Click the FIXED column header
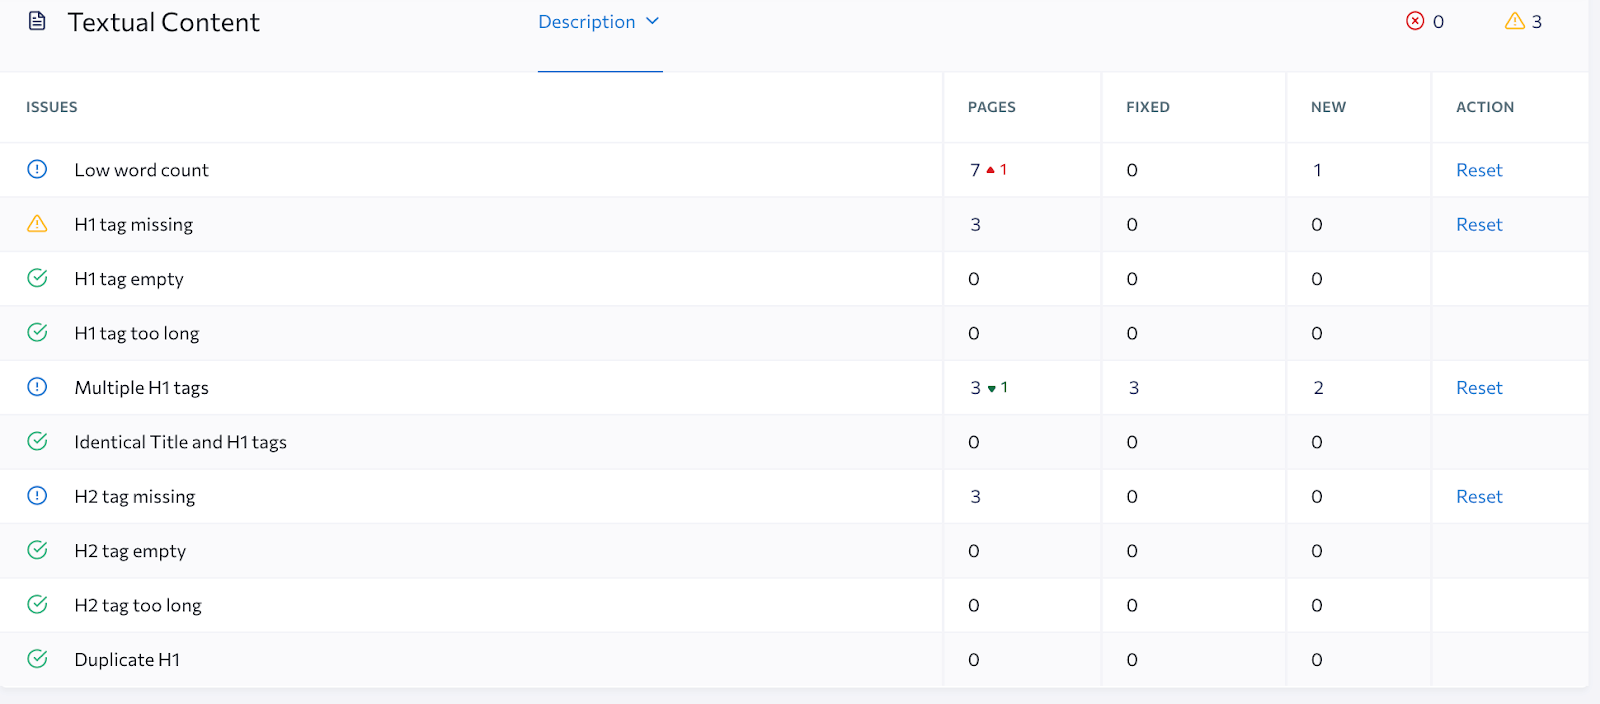Screen dimensions: 1600x704 point(1148,107)
